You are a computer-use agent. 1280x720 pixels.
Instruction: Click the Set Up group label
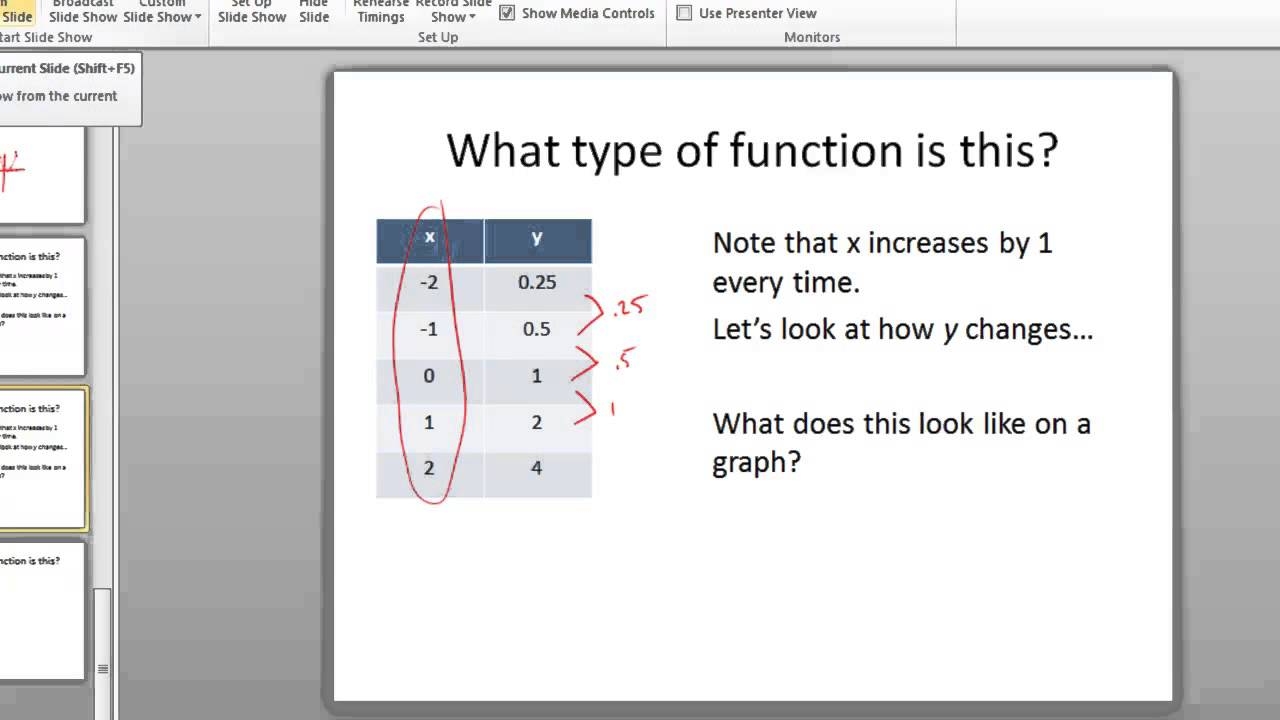coord(437,37)
